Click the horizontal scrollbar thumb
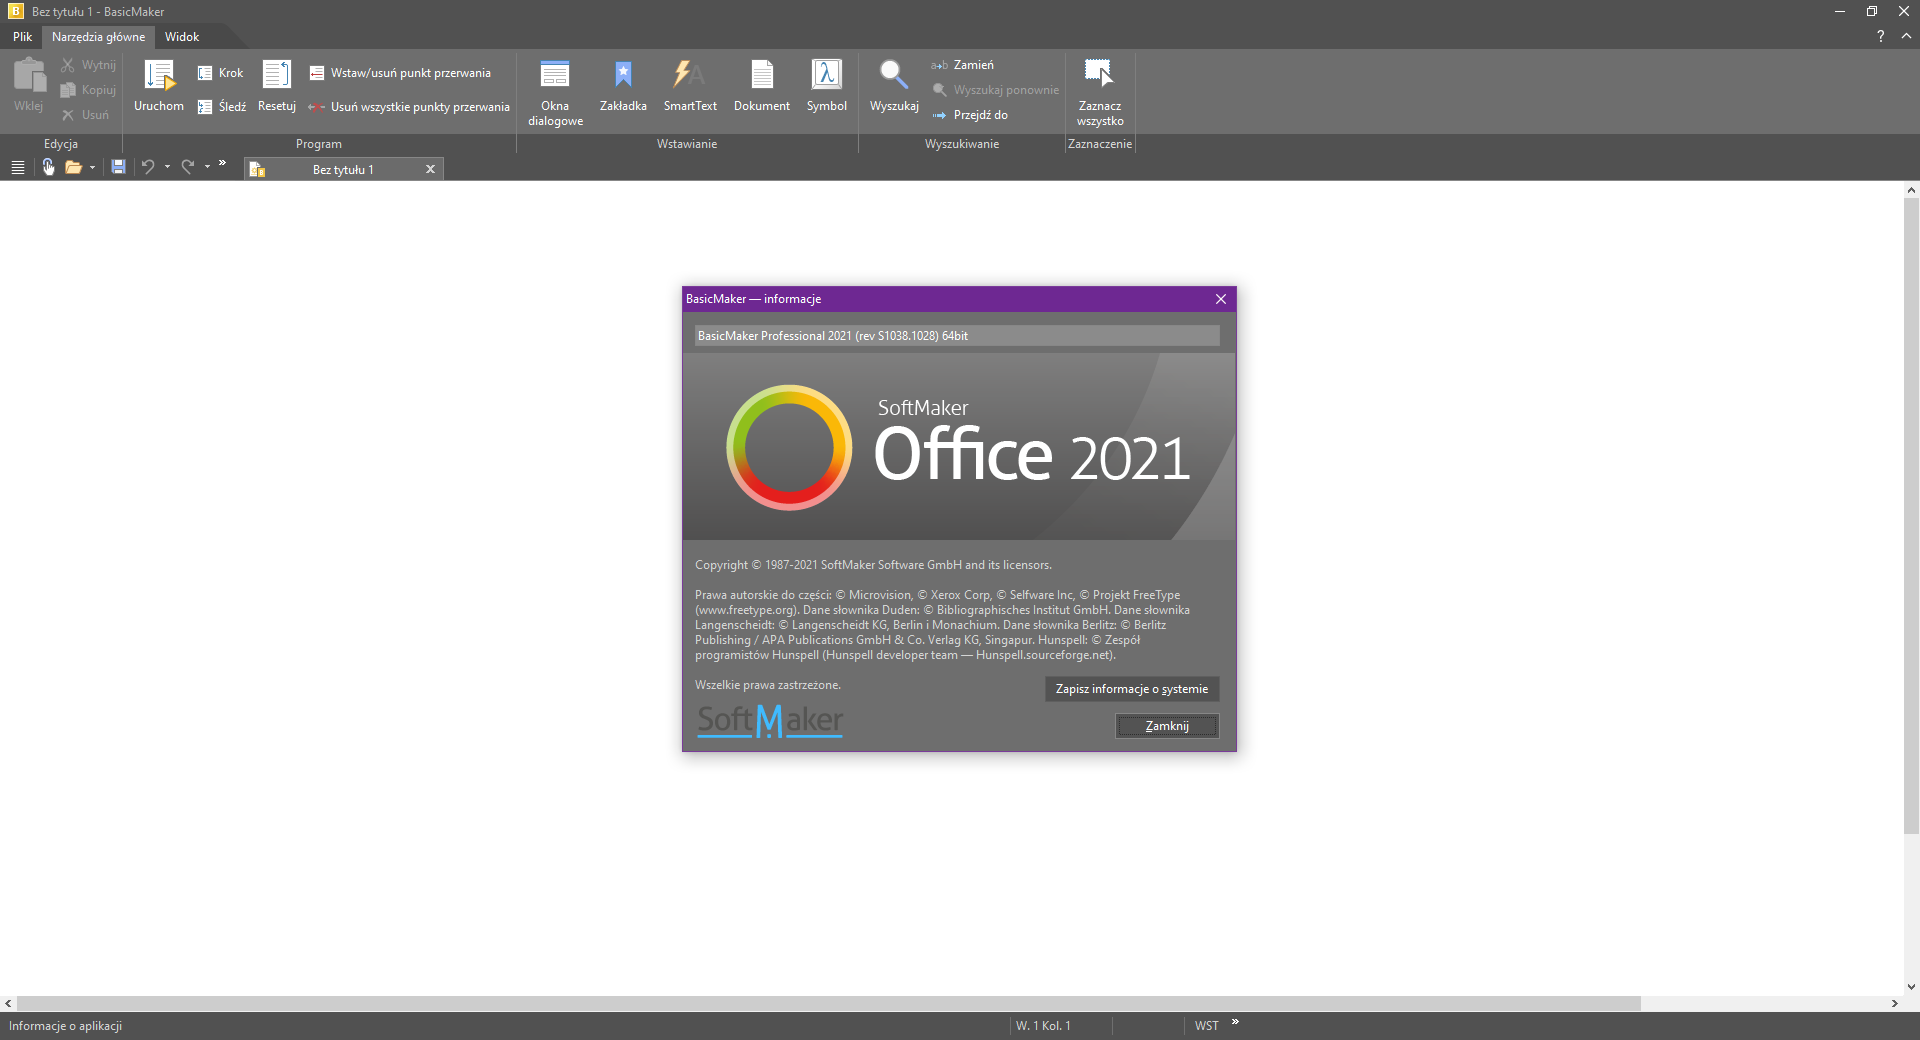The width and height of the screenshot is (1920, 1040). click(829, 1003)
